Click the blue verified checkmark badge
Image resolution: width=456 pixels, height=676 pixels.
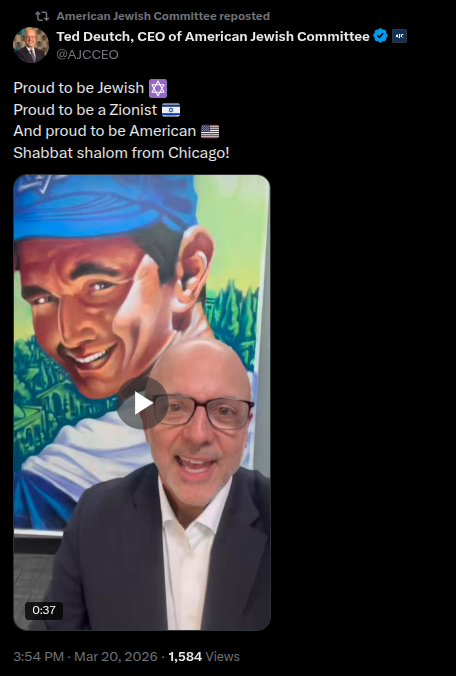[x=380, y=36]
